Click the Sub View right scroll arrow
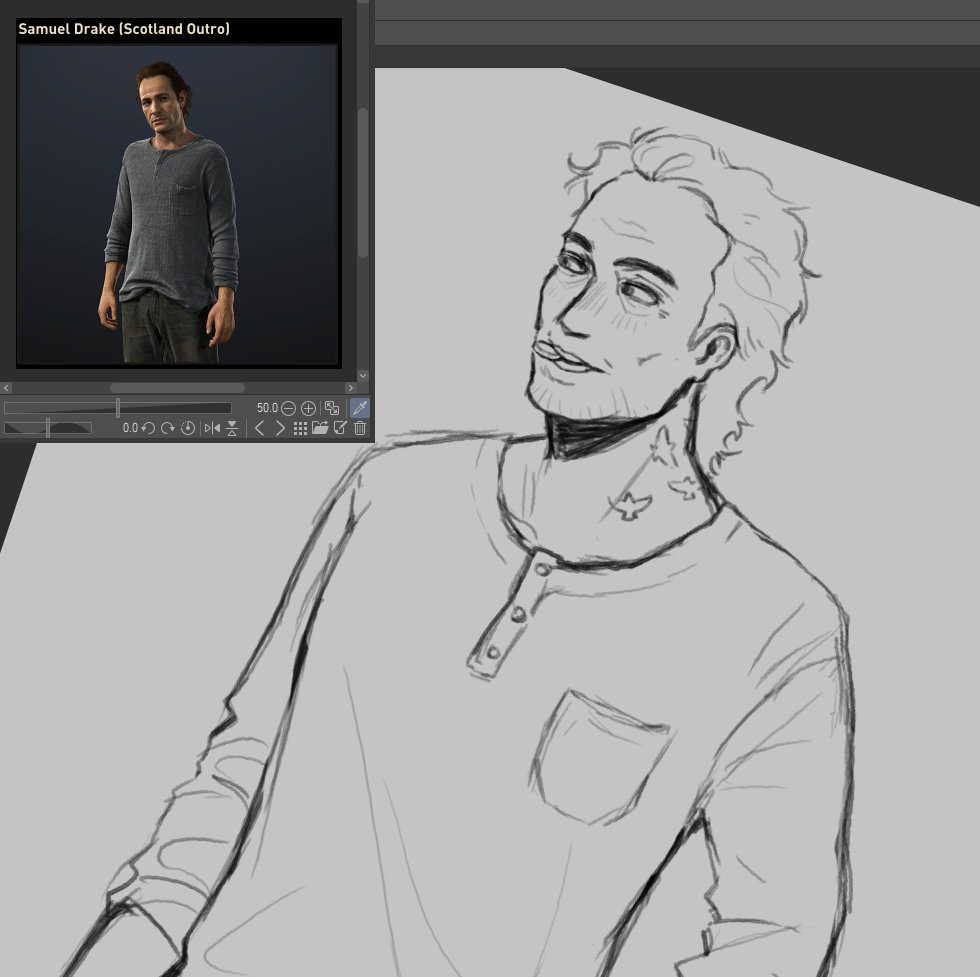Viewport: 980px width, 977px height. point(351,388)
